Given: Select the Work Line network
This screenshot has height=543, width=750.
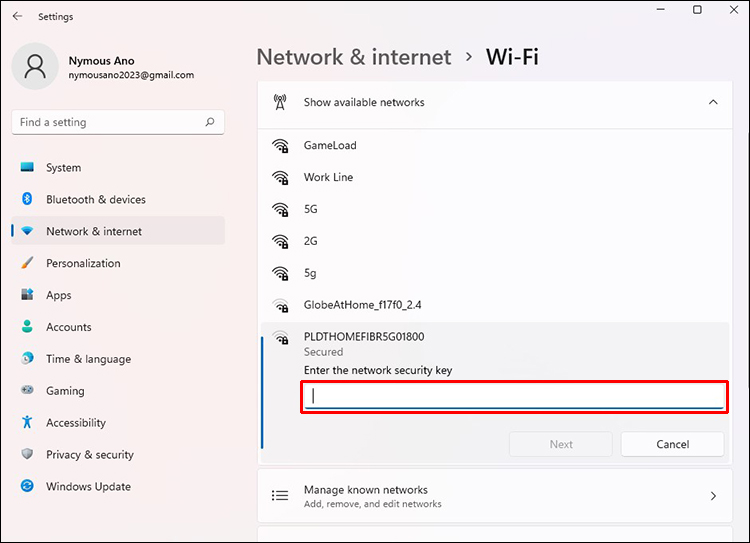Looking at the screenshot, I should click(328, 177).
